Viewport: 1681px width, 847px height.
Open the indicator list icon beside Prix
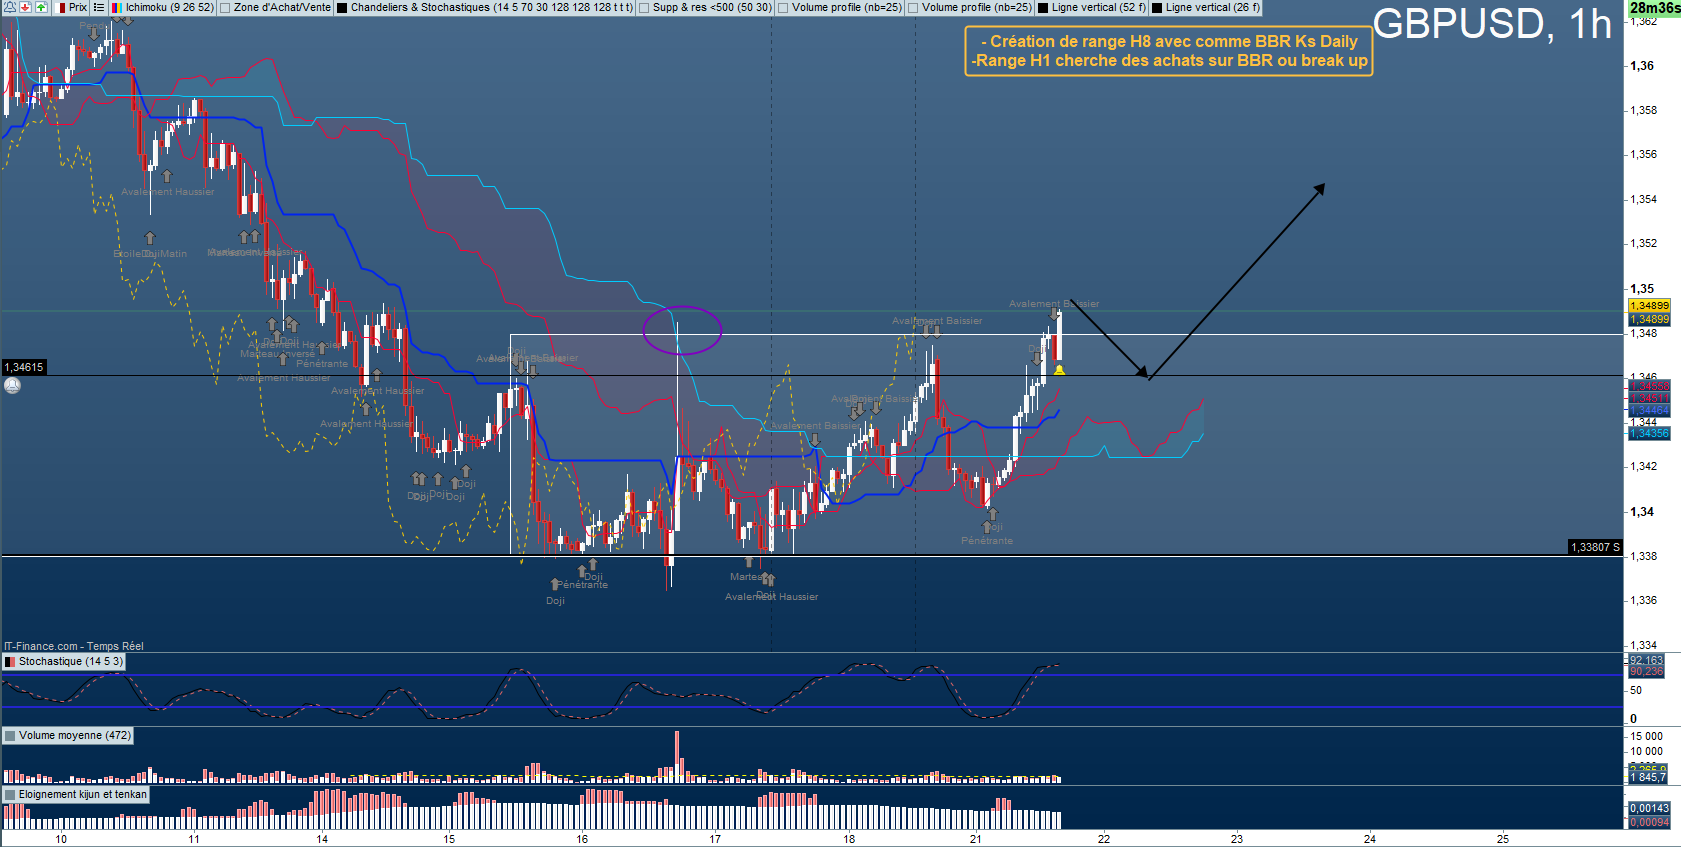pyautogui.click(x=98, y=7)
